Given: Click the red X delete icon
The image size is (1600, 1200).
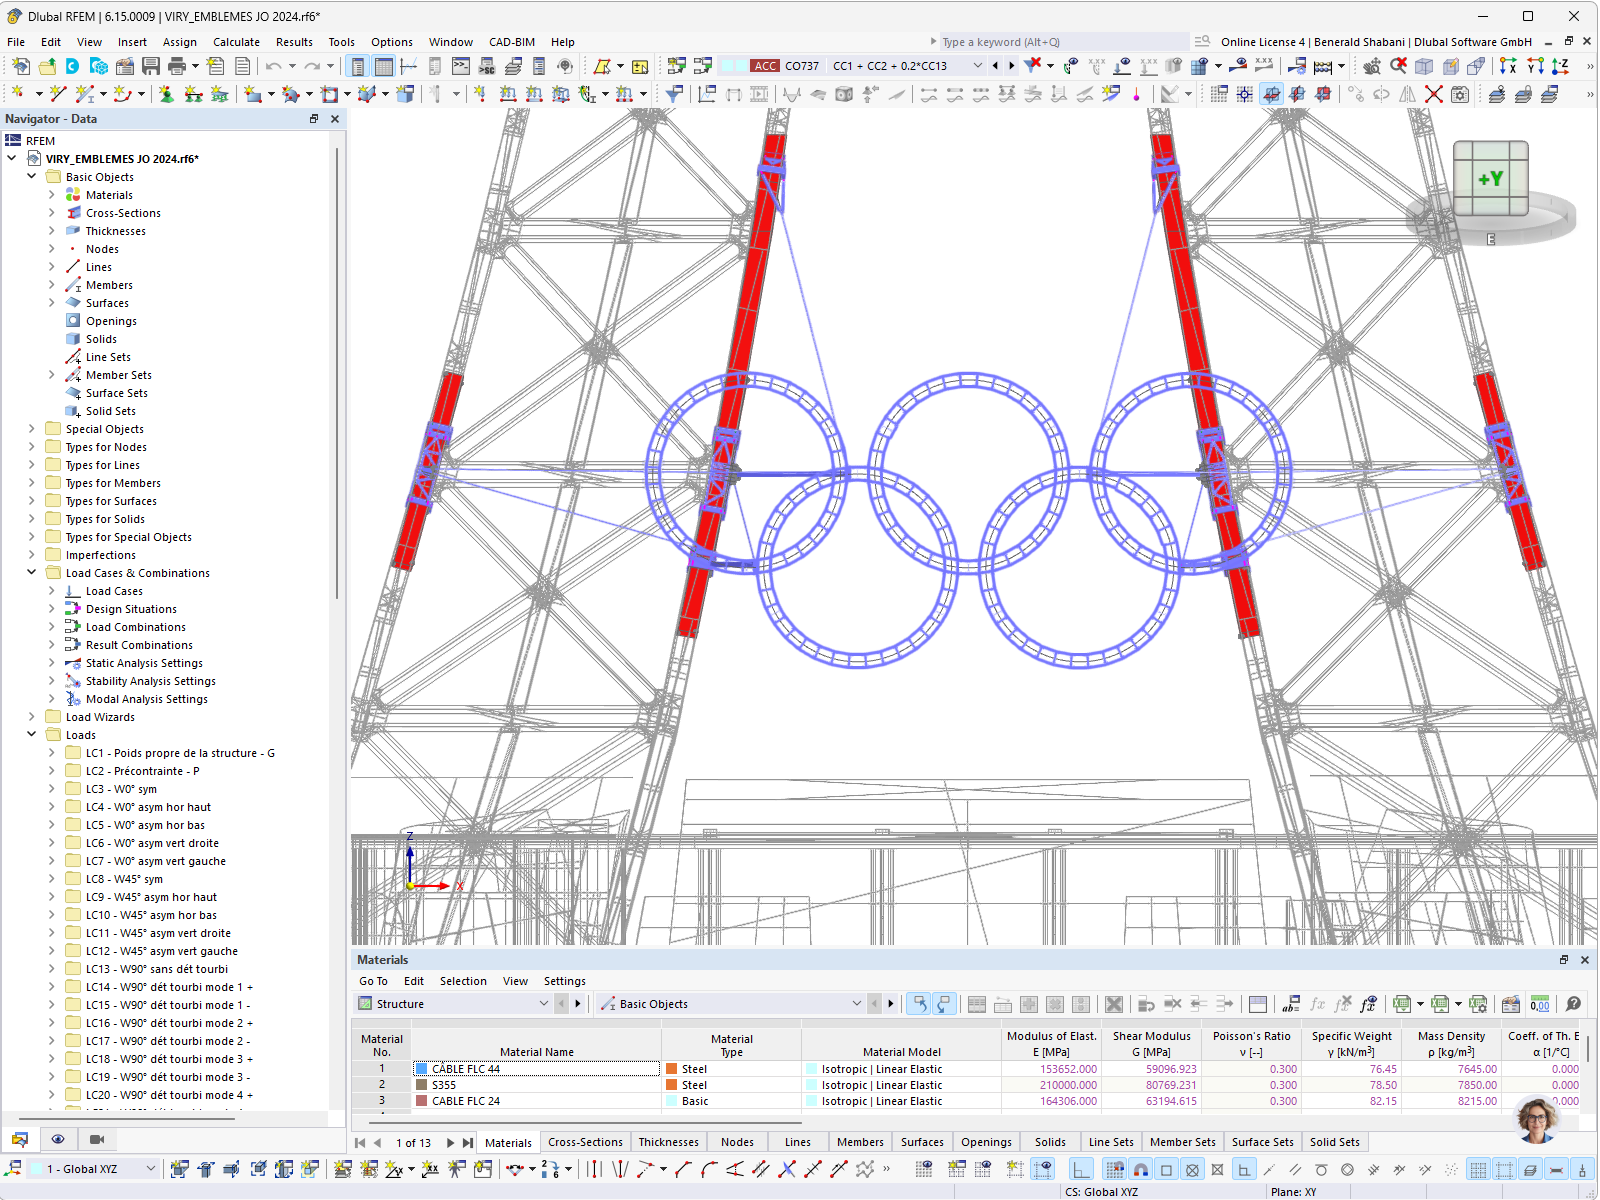Looking at the screenshot, I should click(1433, 94).
